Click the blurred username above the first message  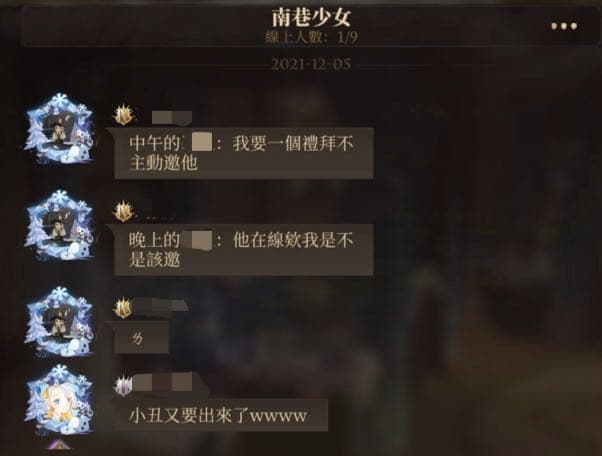point(172,117)
